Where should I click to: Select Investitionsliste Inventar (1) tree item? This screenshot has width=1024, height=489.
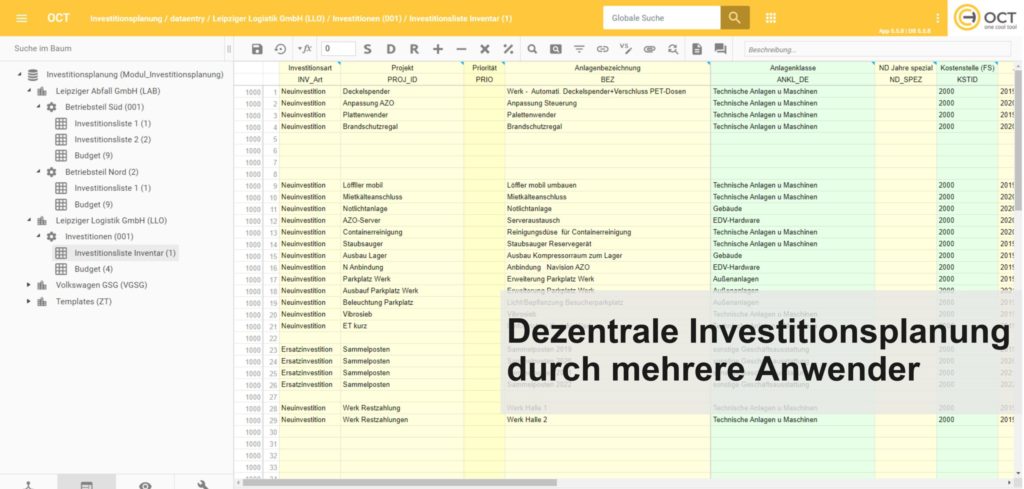tap(115, 253)
